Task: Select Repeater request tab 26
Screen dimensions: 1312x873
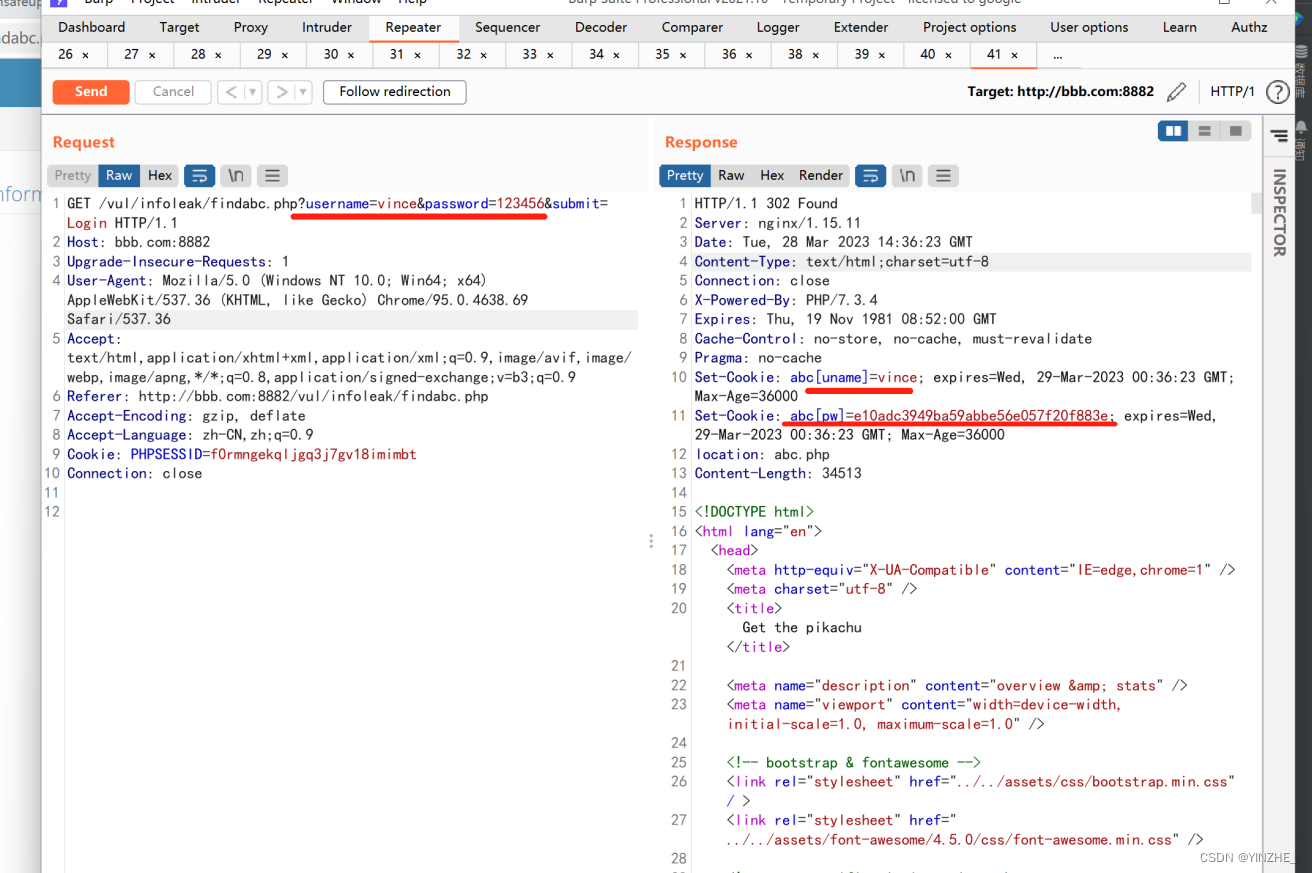Action: pyautogui.click(x=66, y=54)
